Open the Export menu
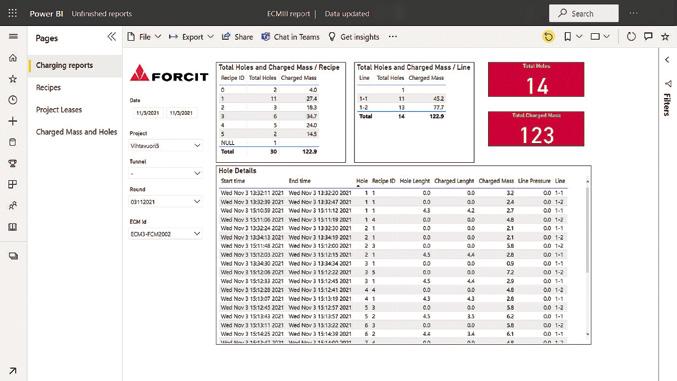 click(191, 37)
